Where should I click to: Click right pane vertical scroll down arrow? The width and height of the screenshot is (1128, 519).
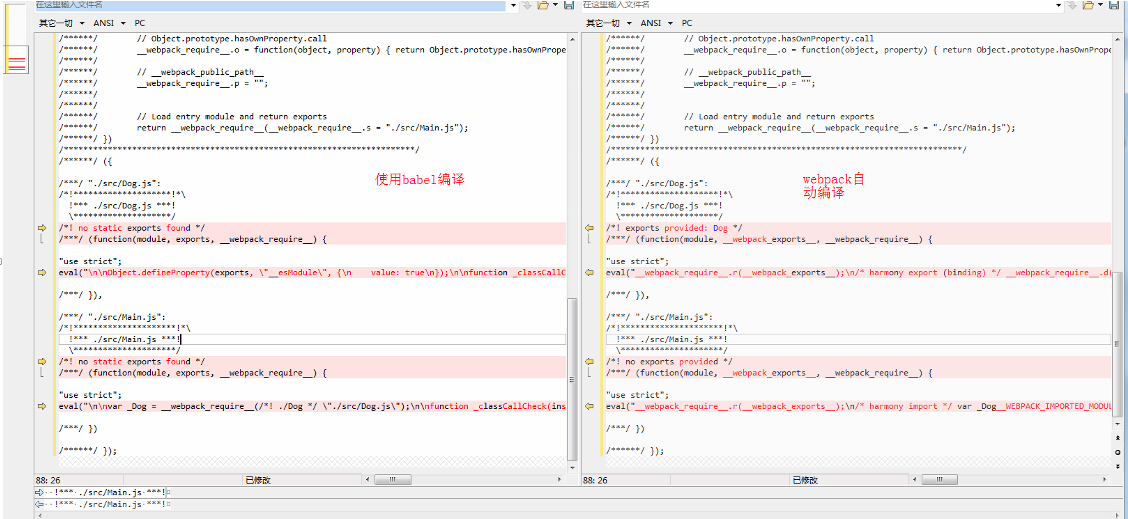1119,423
